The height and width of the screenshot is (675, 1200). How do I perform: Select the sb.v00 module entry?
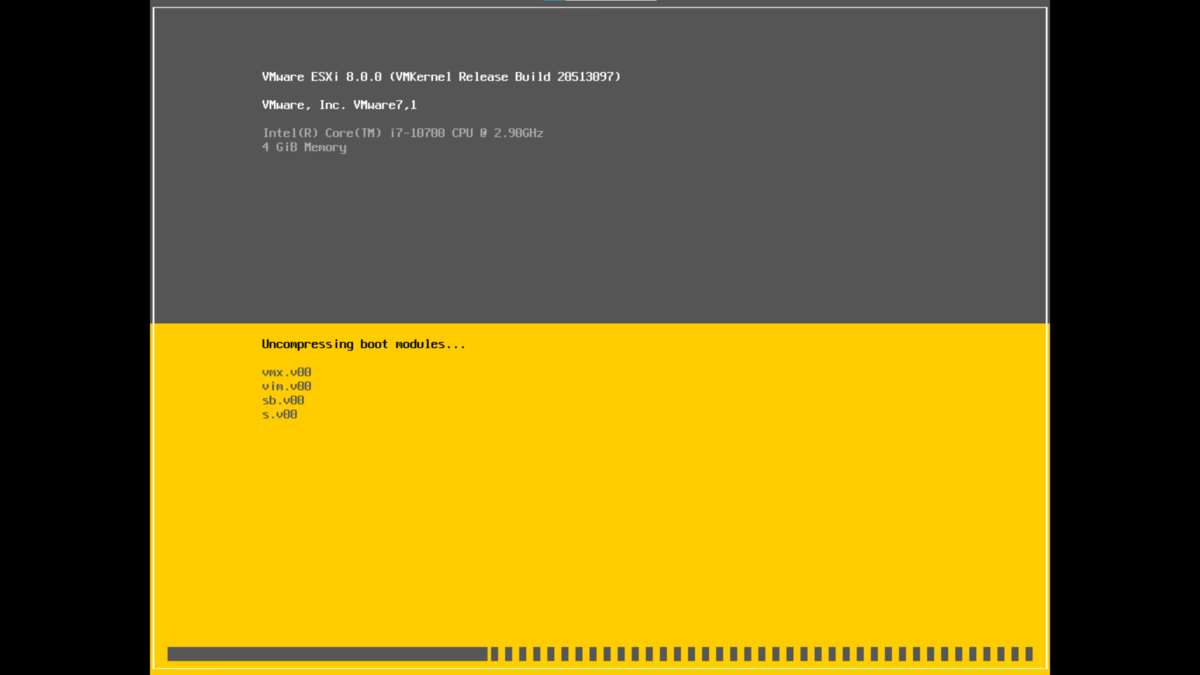(283, 400)
